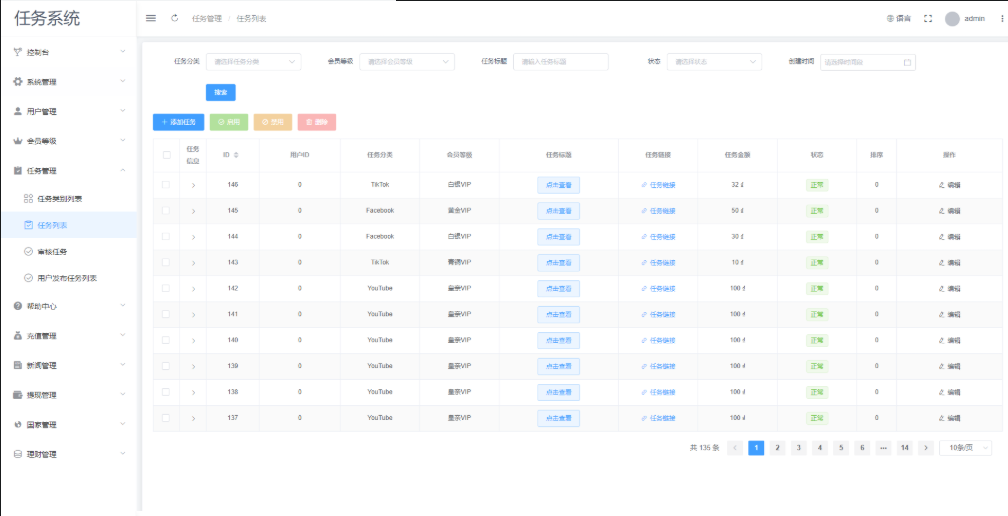
Task: Click the green 启用 button
Action: [x=229, y=122]
